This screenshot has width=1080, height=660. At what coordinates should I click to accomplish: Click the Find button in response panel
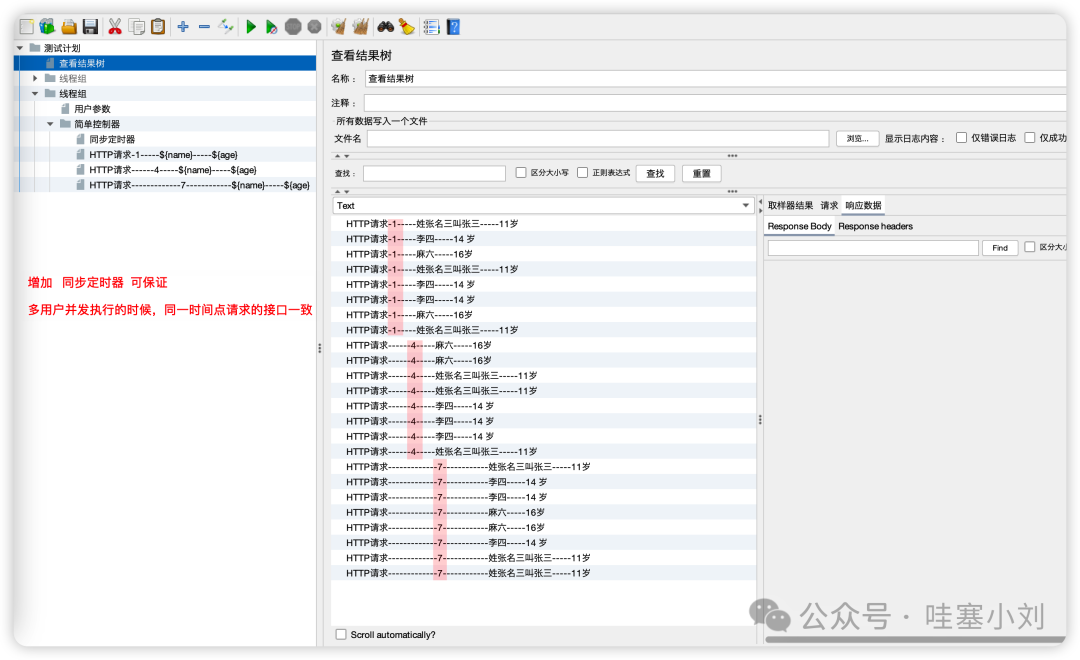click(1000, 248)
